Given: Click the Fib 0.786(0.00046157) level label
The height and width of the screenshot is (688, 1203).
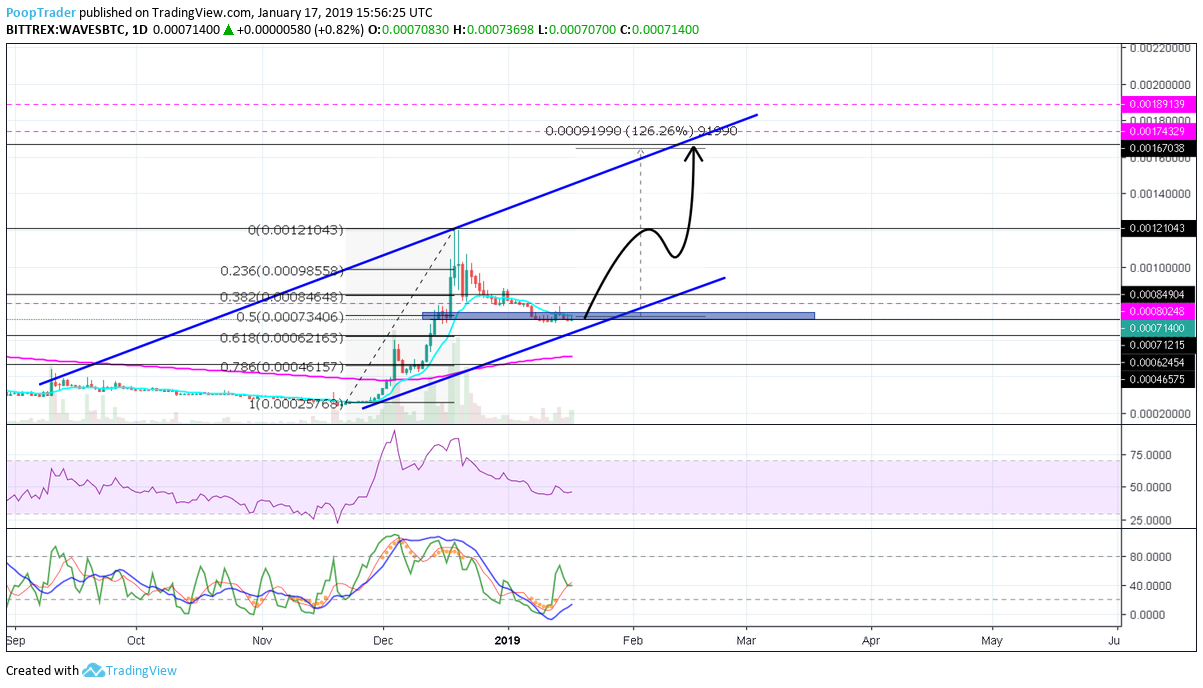Looking at the screenshot, I should (x=282, y=368).
